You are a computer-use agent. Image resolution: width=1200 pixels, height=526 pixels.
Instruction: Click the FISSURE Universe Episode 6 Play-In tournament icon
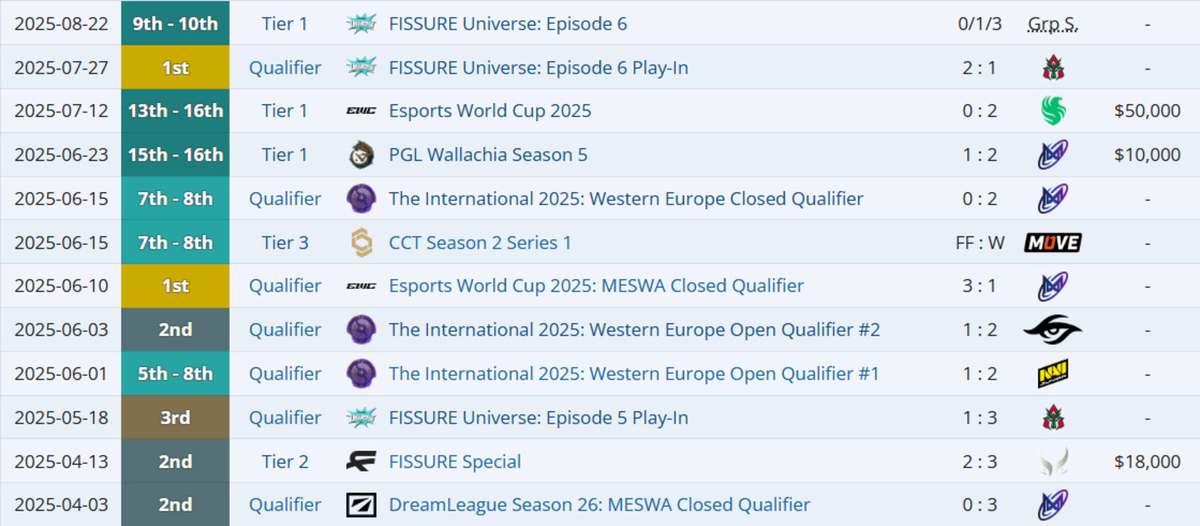pyautogui.click(x=361, y=68)
